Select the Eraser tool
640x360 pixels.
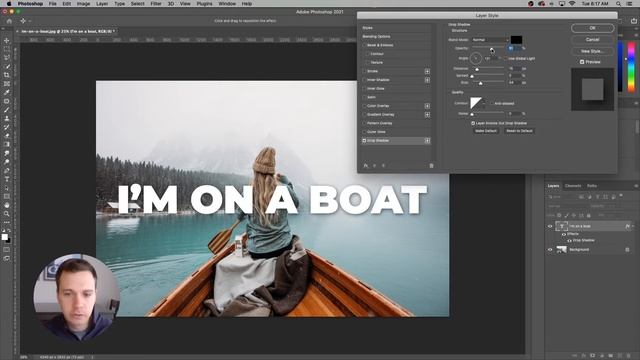tap(7, 136)
